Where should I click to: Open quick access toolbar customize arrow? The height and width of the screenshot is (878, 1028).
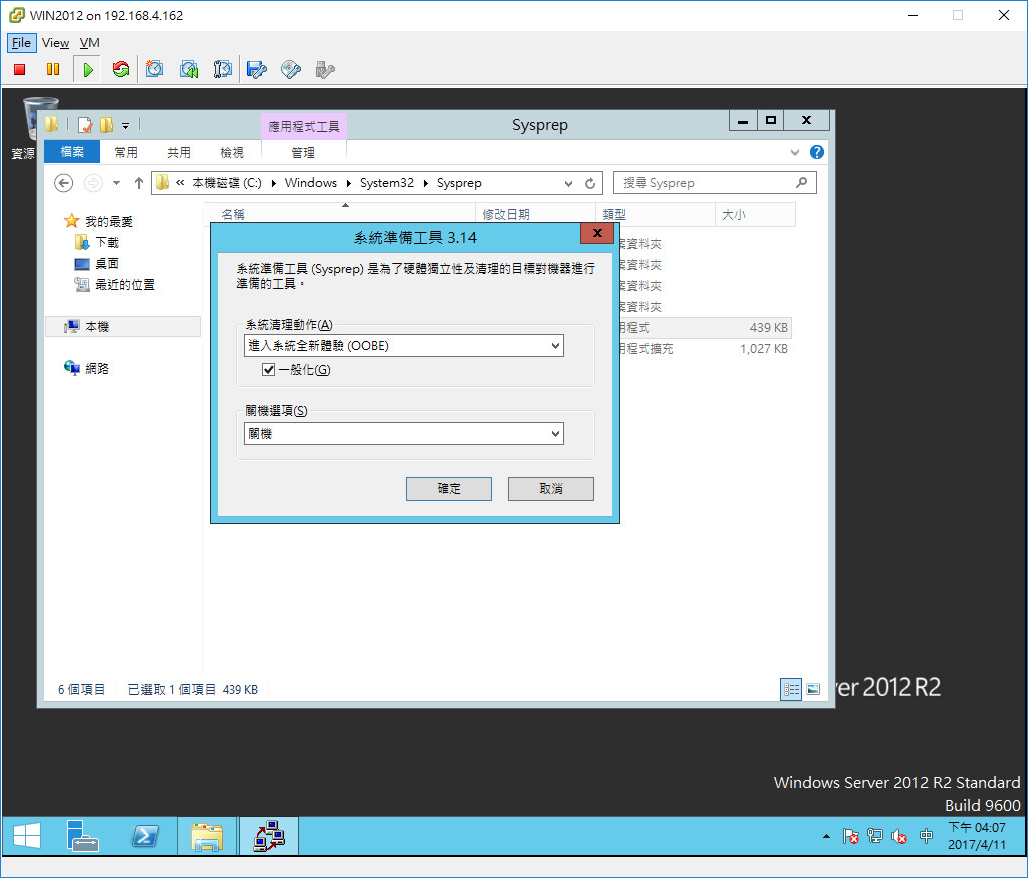125,125
